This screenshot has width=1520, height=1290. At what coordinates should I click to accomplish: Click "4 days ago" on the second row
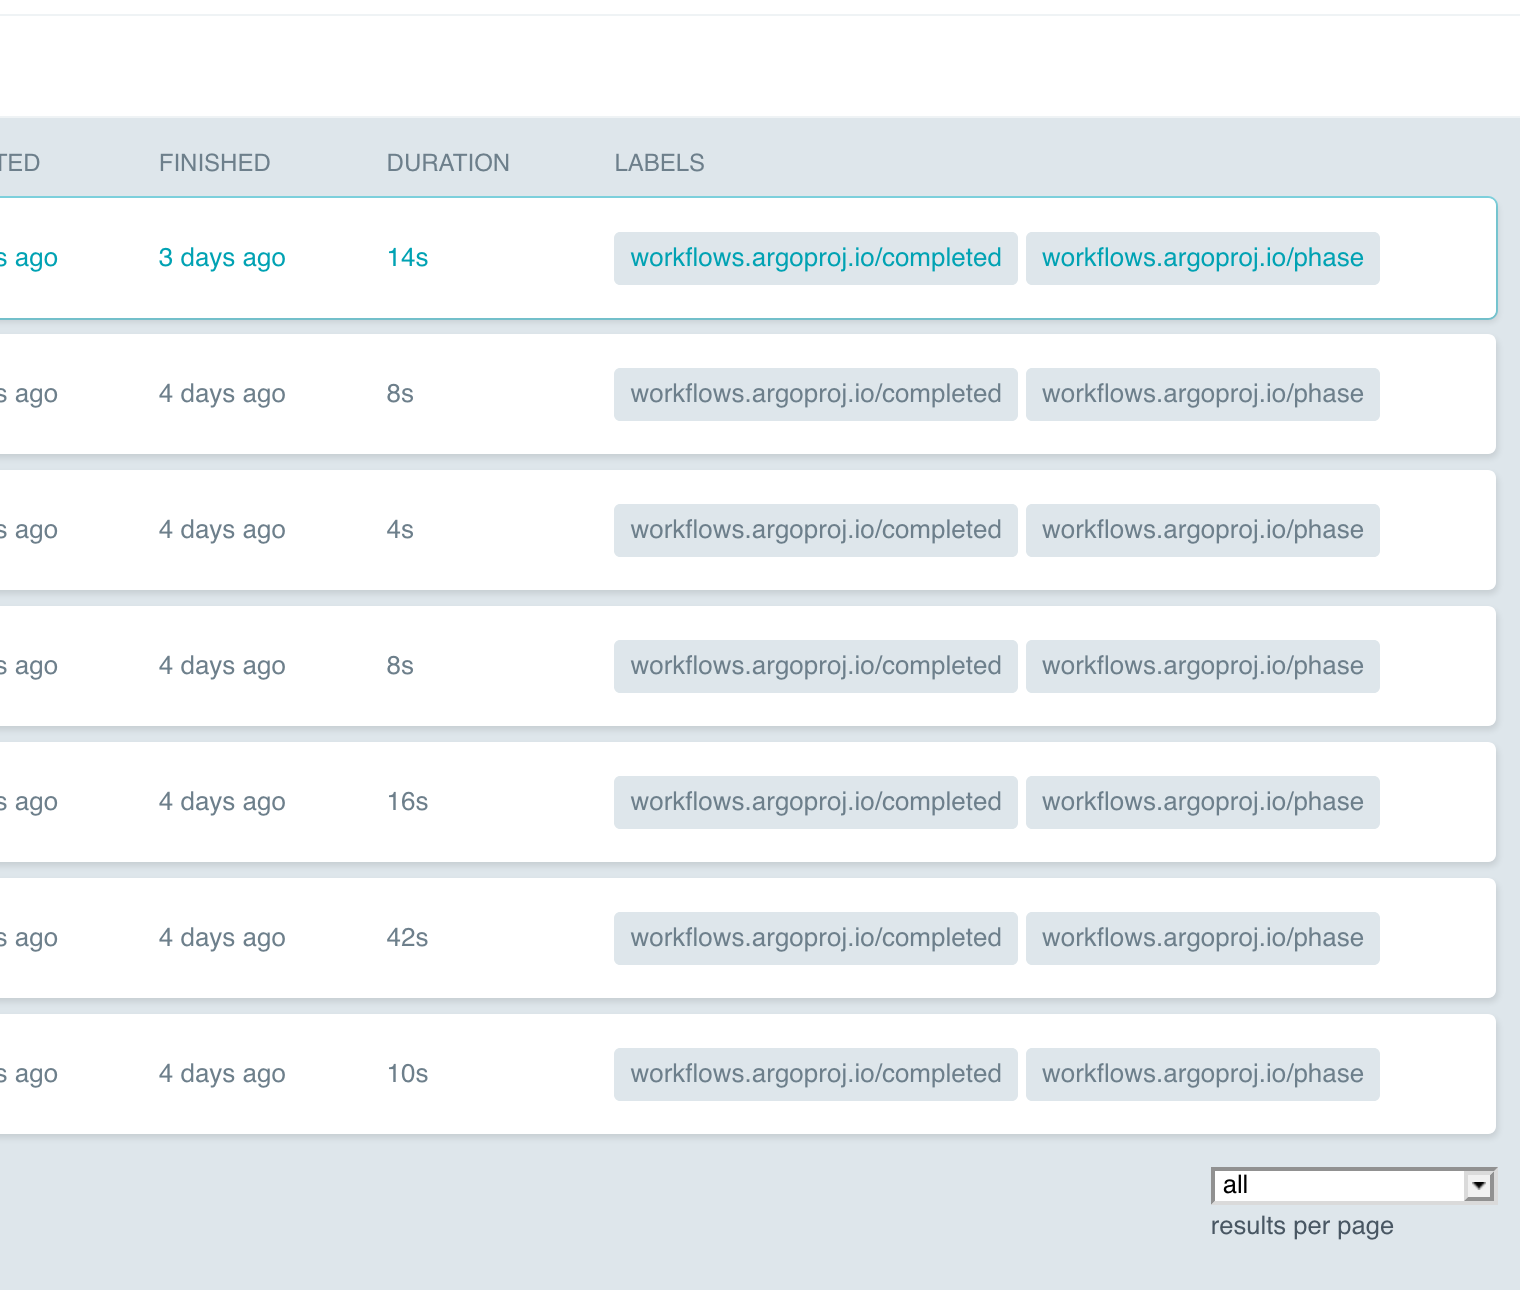pos(221,393)
